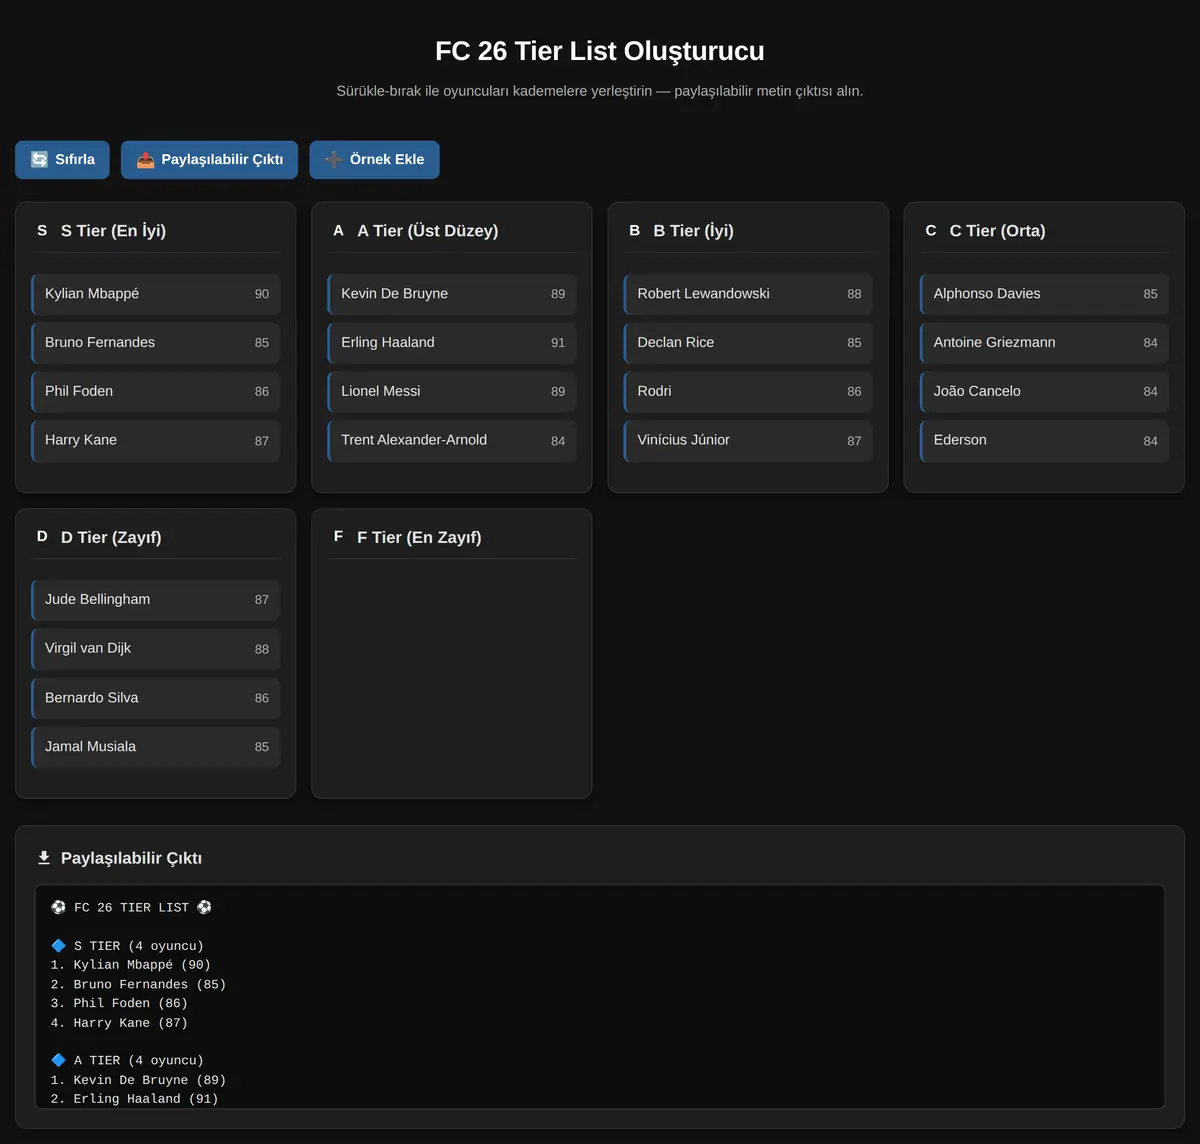This screenshot has height=1144, width=1200.
Task: Select the Lionel Messi player card
Action: click(x=452, y=392)
